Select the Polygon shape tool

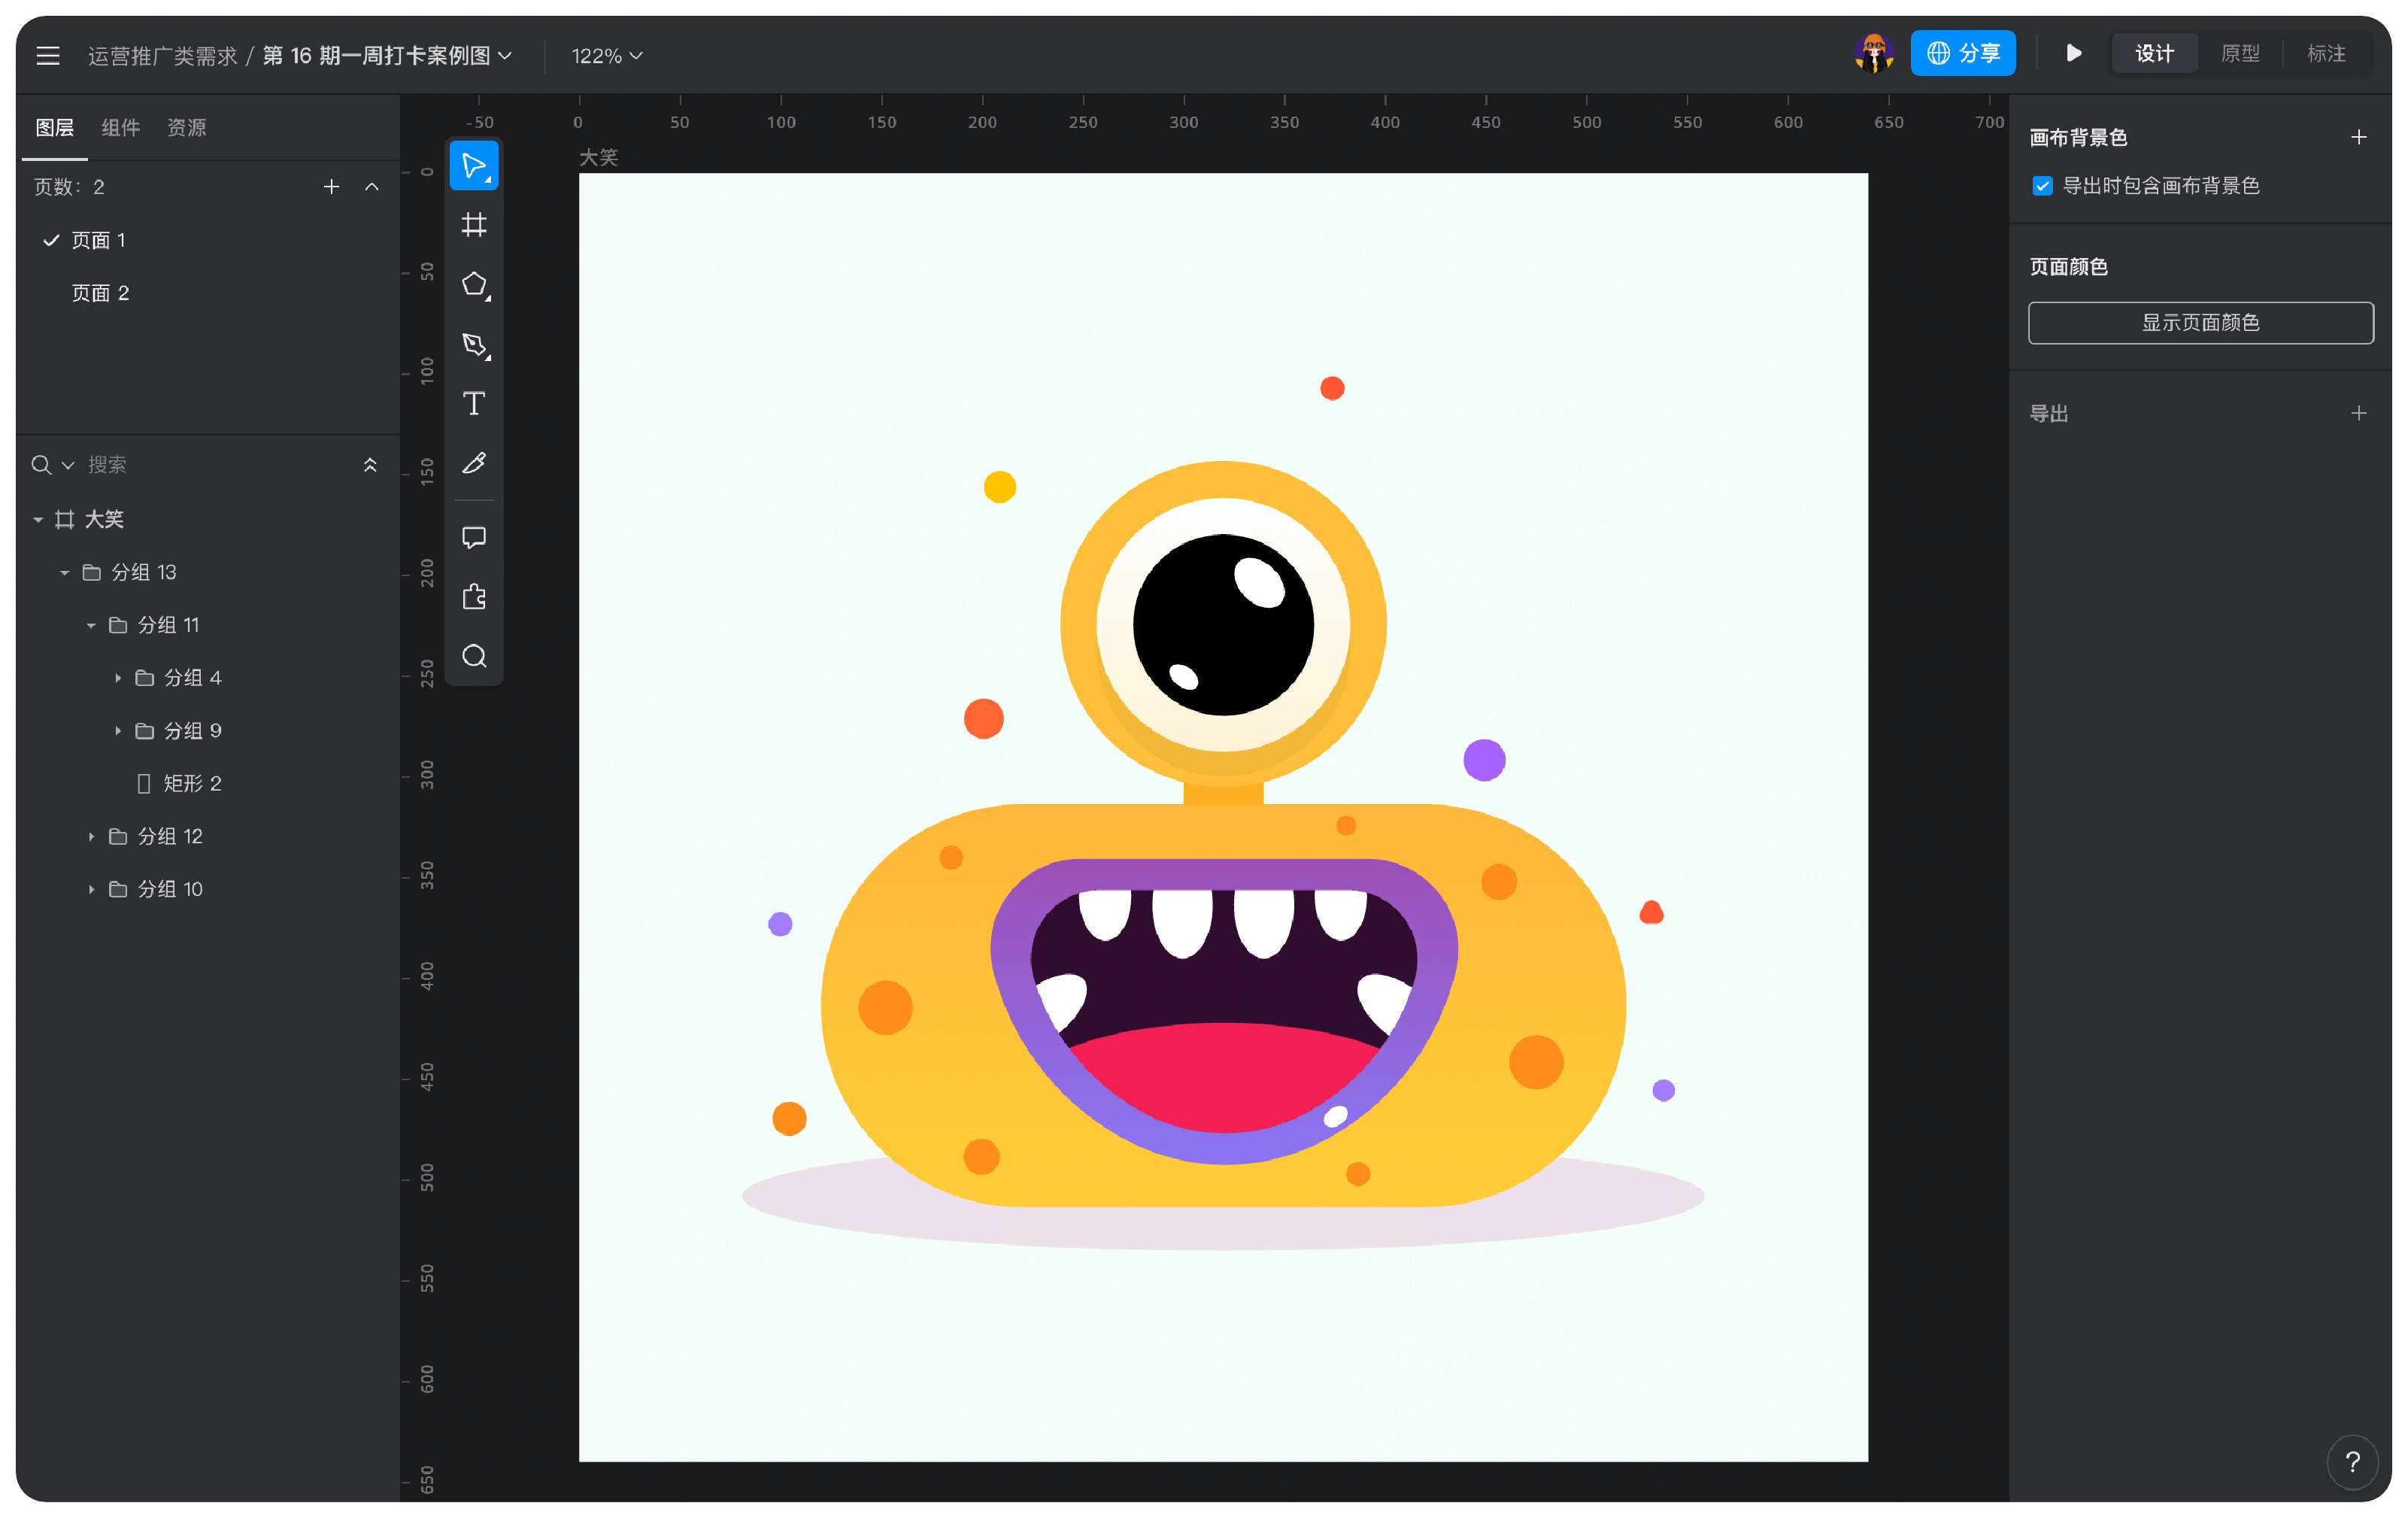pyautogui.click(x=474, y=284)
